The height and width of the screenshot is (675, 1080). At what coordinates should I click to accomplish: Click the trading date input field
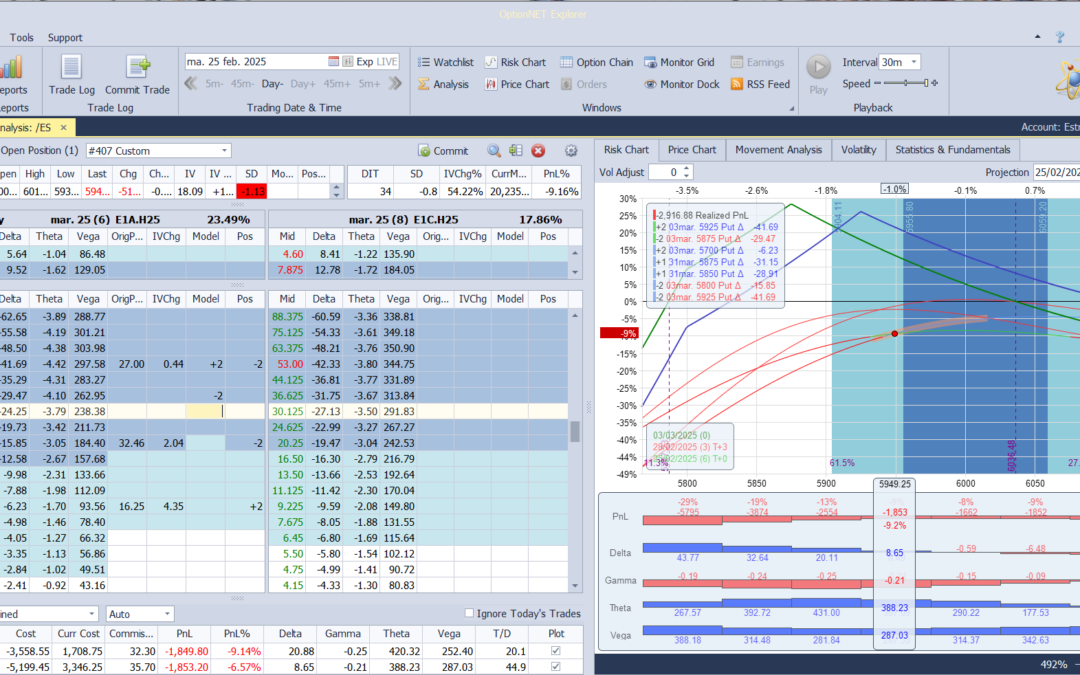click(256, 61)
